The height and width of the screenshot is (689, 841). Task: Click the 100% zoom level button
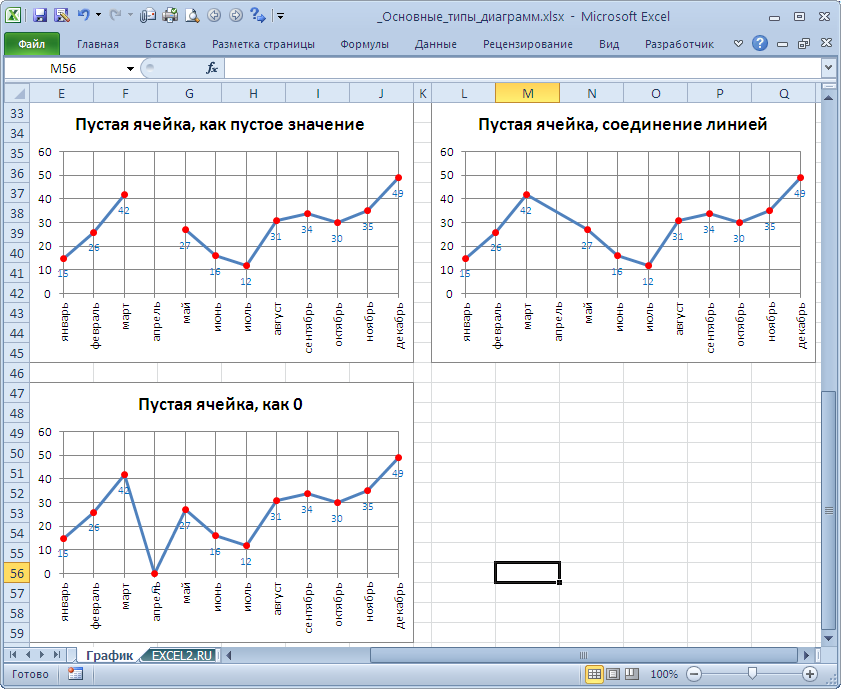664,674
